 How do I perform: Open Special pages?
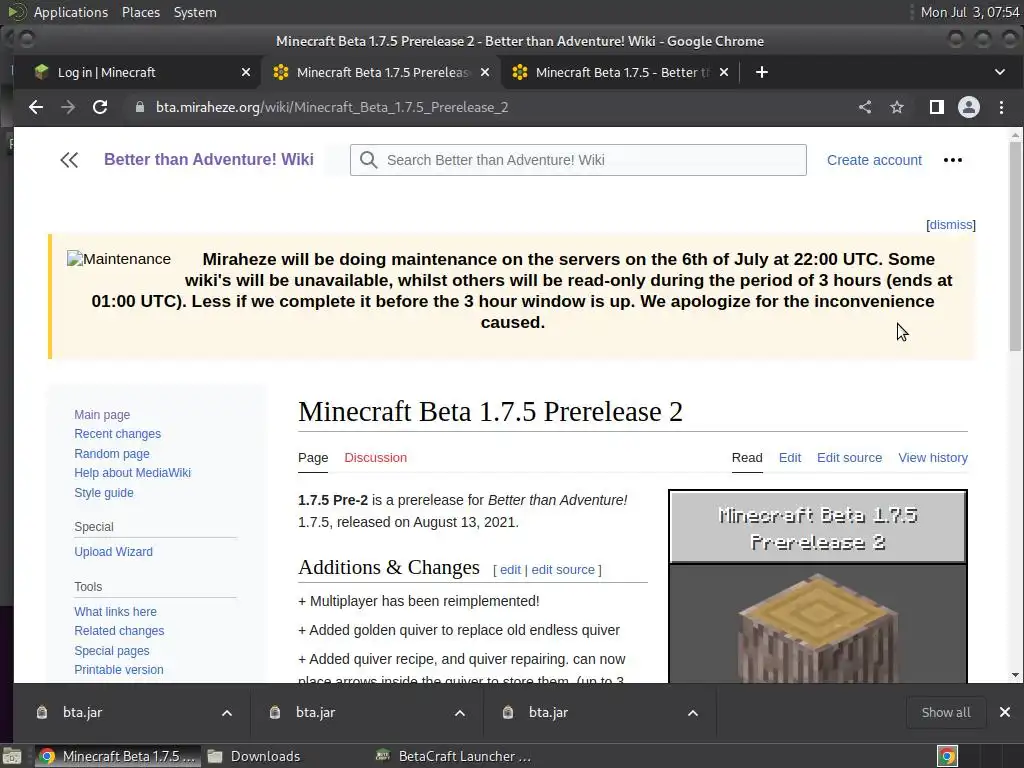coord(112,650)
